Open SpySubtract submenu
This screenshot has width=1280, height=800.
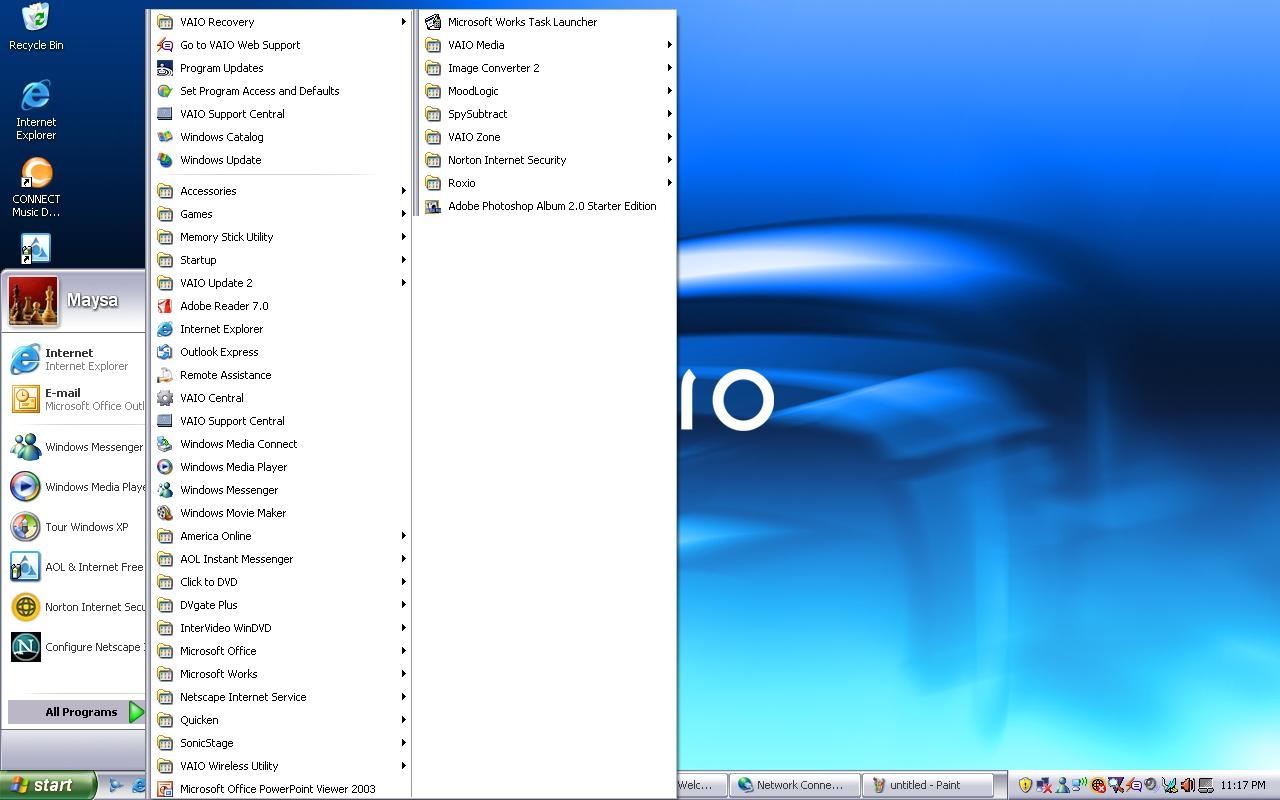pos(547,114)
